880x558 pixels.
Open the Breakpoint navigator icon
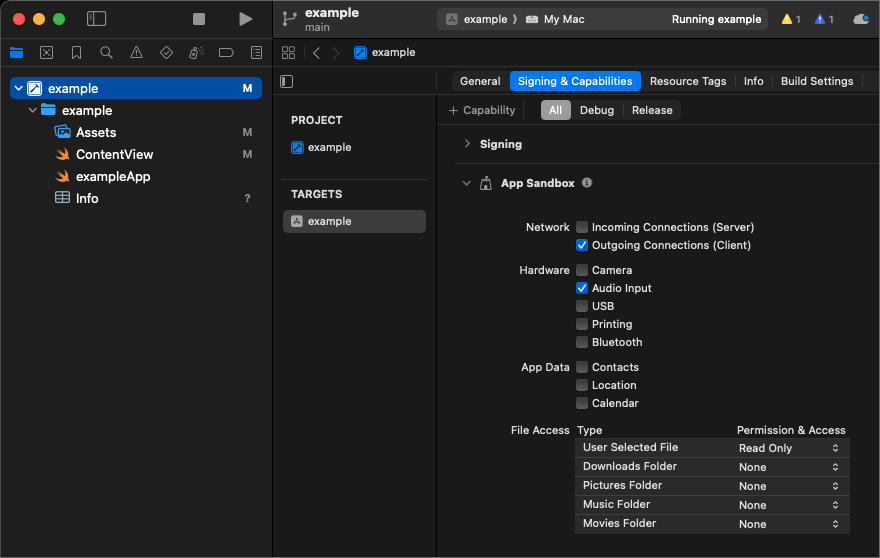coord(226,52)
